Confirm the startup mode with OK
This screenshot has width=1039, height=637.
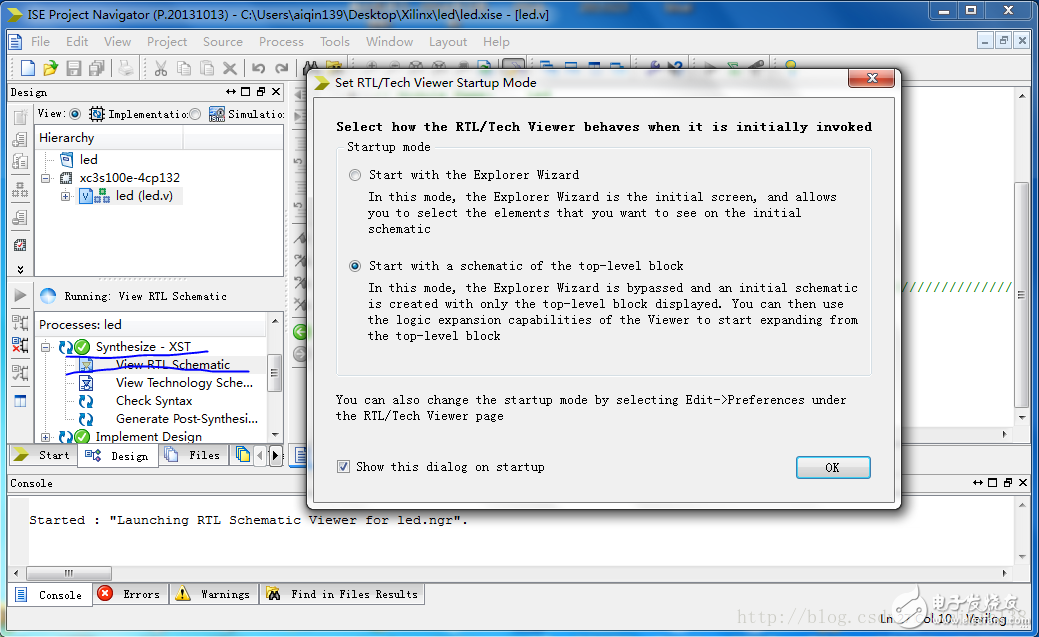[x=833, y=467]
